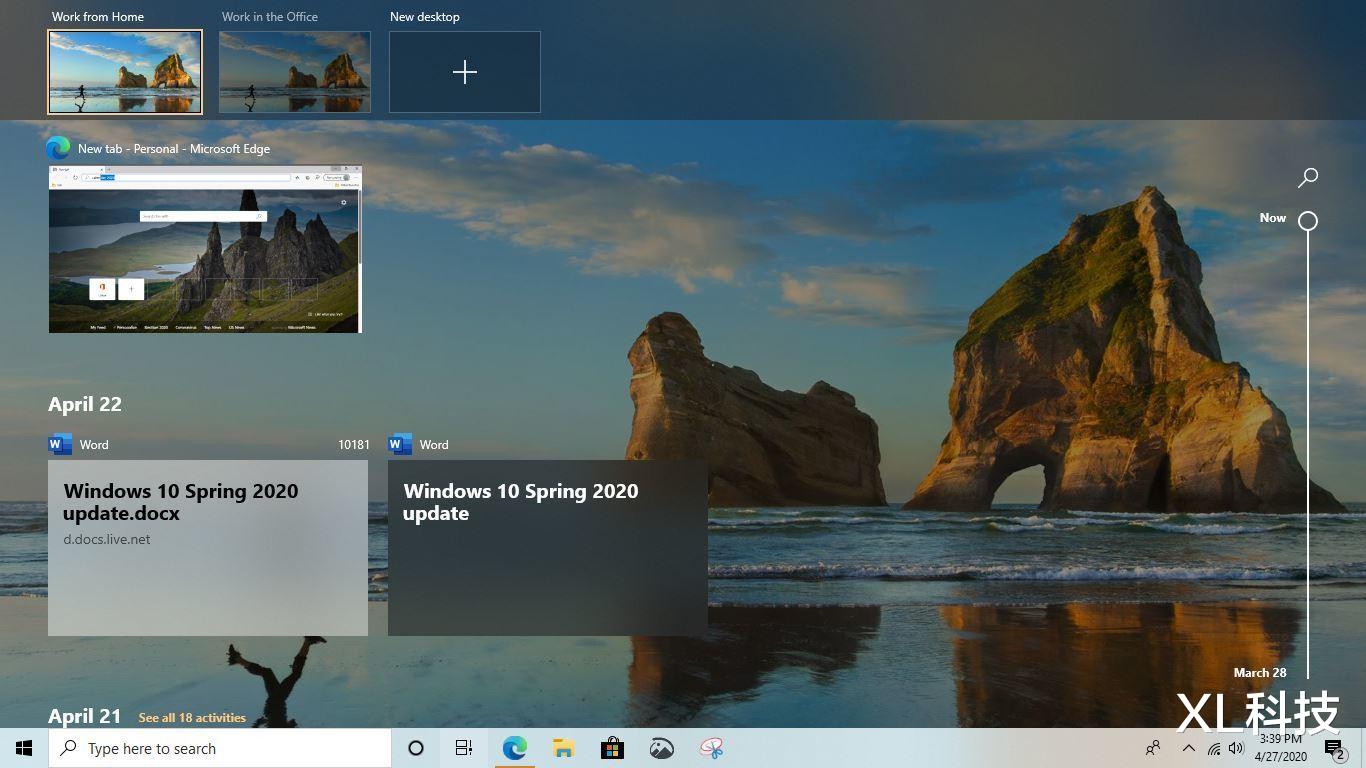Screen dimensions: 1366x768
Task: Open Cortana from the taskbar circle icon
Action: click(x=416, y=748)
